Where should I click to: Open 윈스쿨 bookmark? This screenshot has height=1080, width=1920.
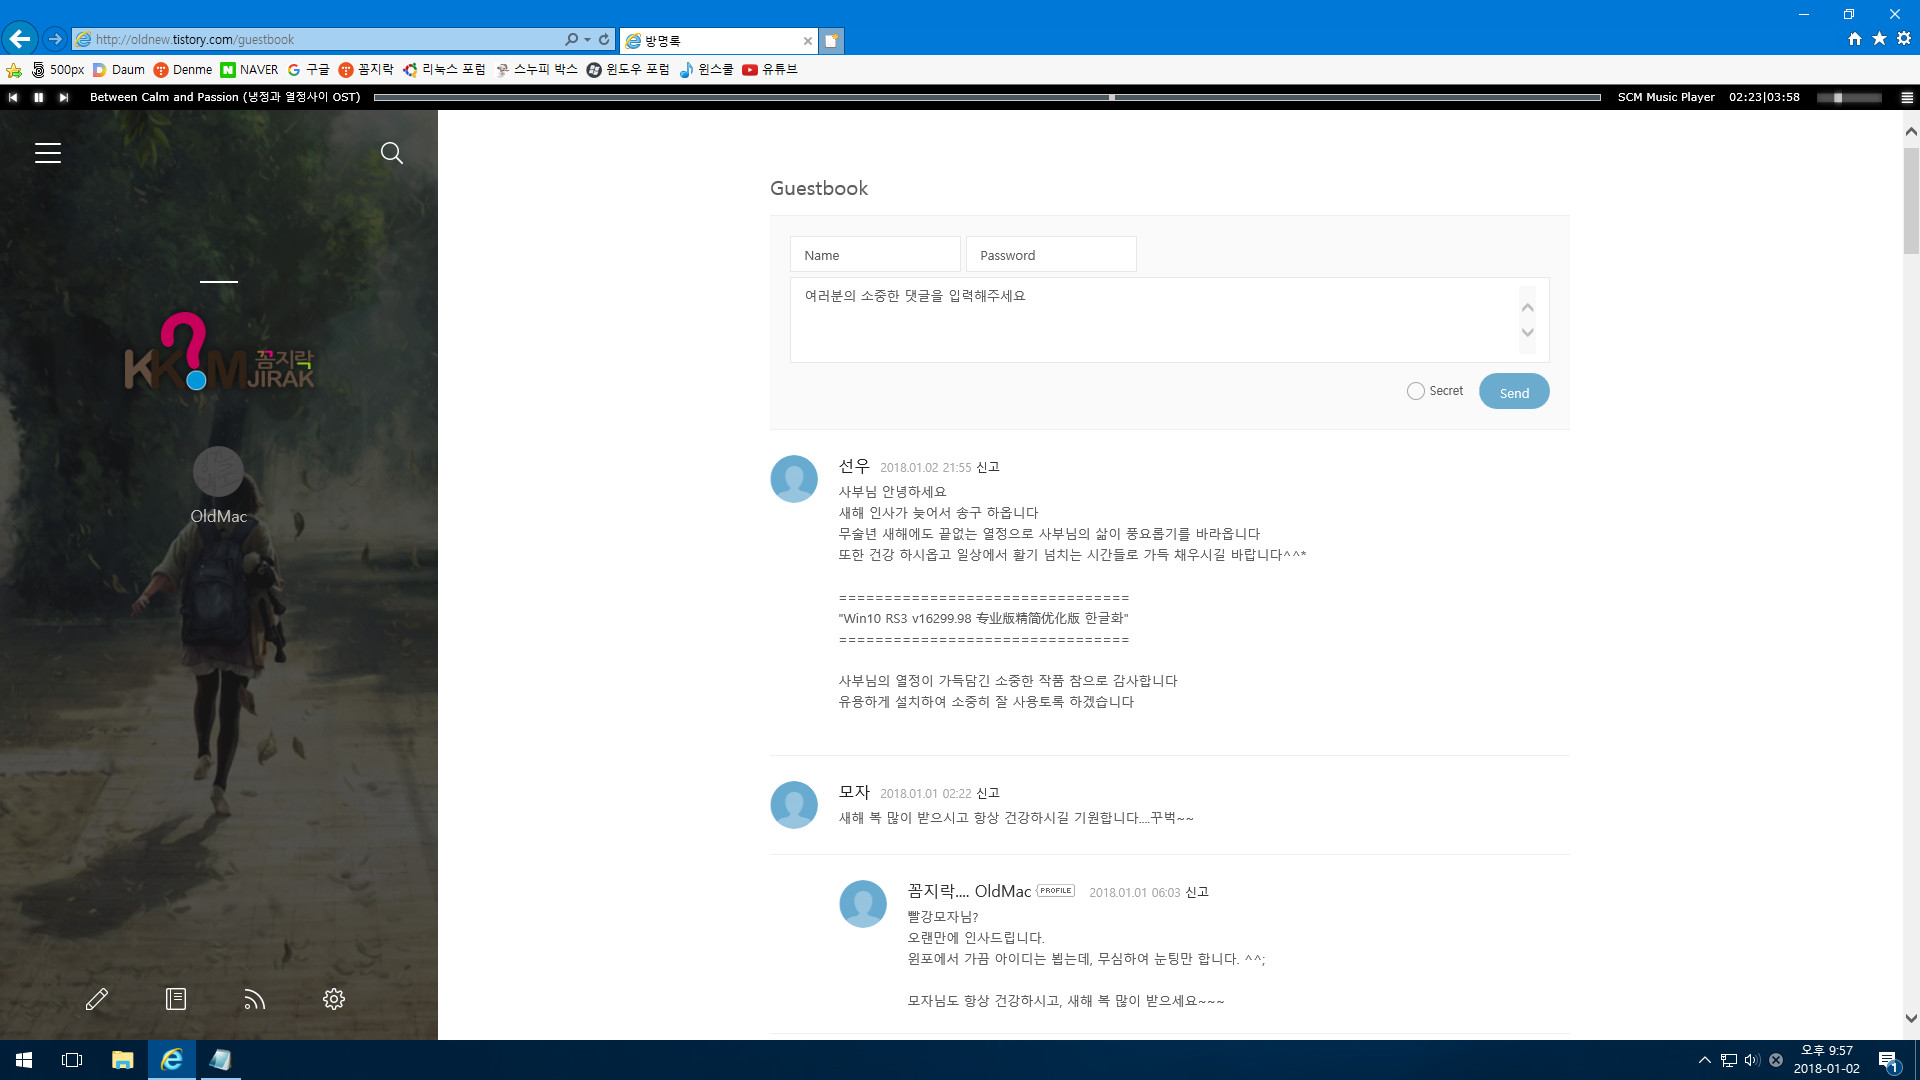(x=706, y=70)
